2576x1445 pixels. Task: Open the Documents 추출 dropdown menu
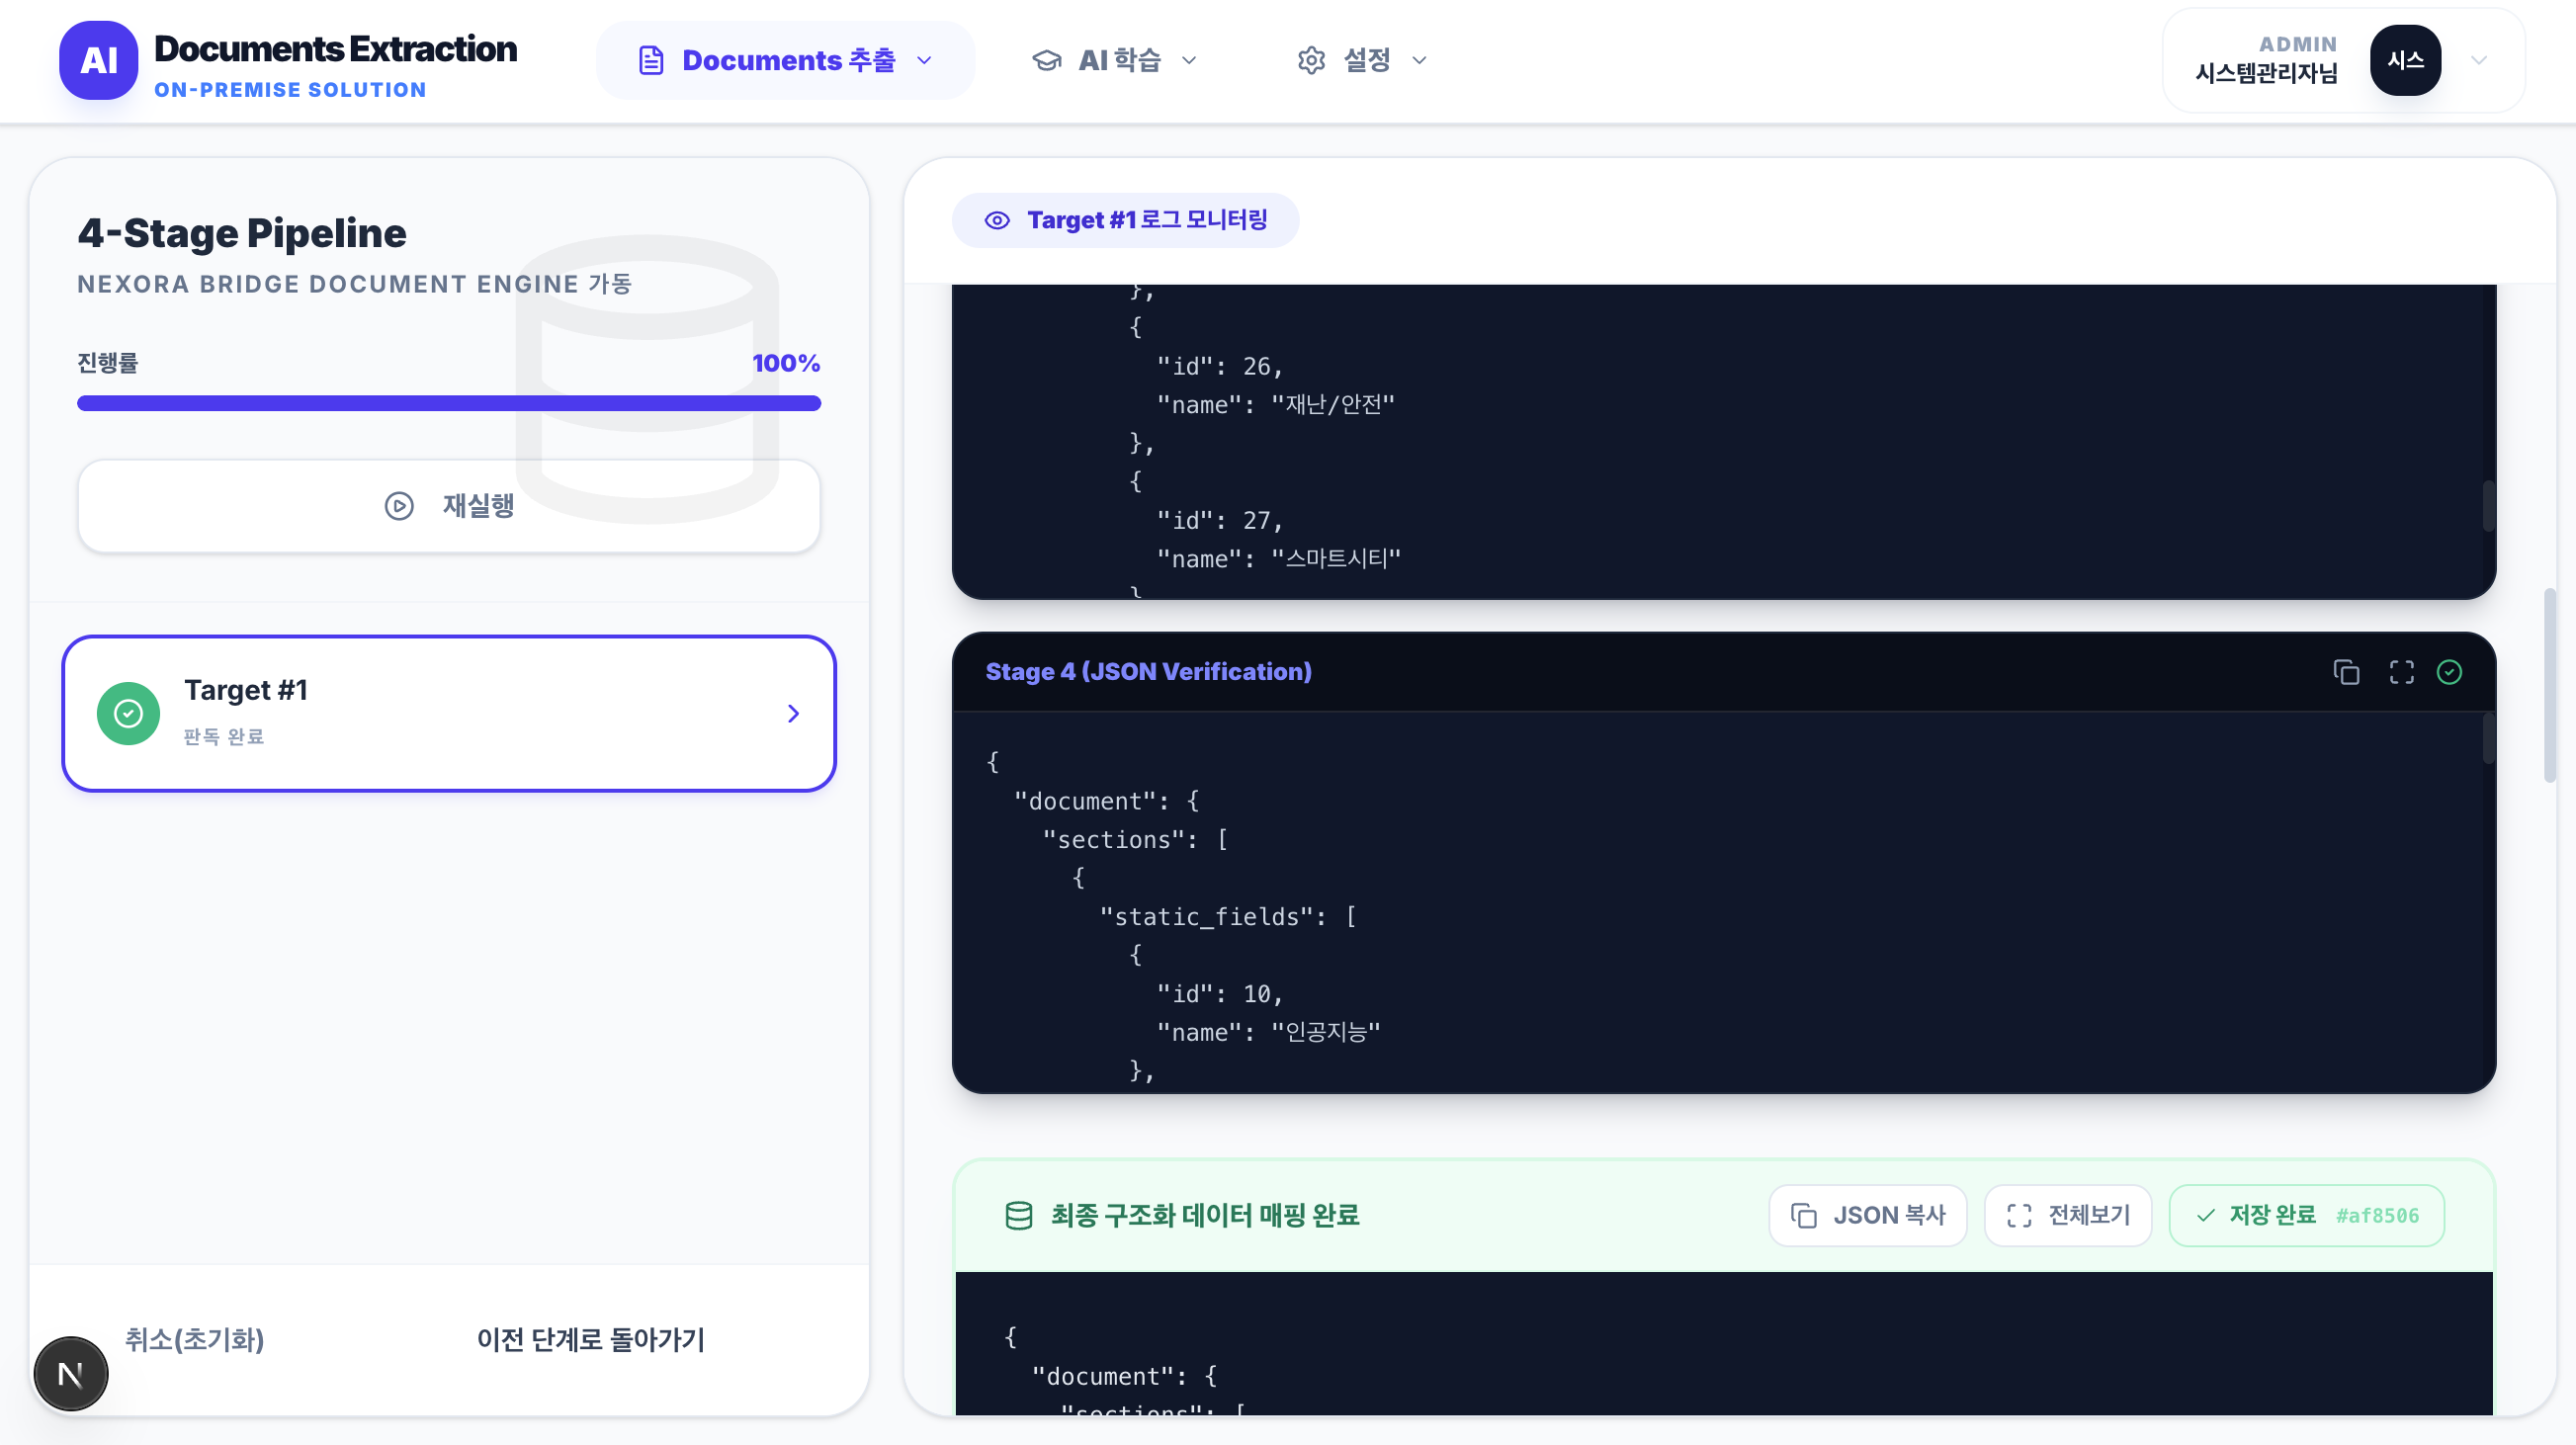(786, 60)
